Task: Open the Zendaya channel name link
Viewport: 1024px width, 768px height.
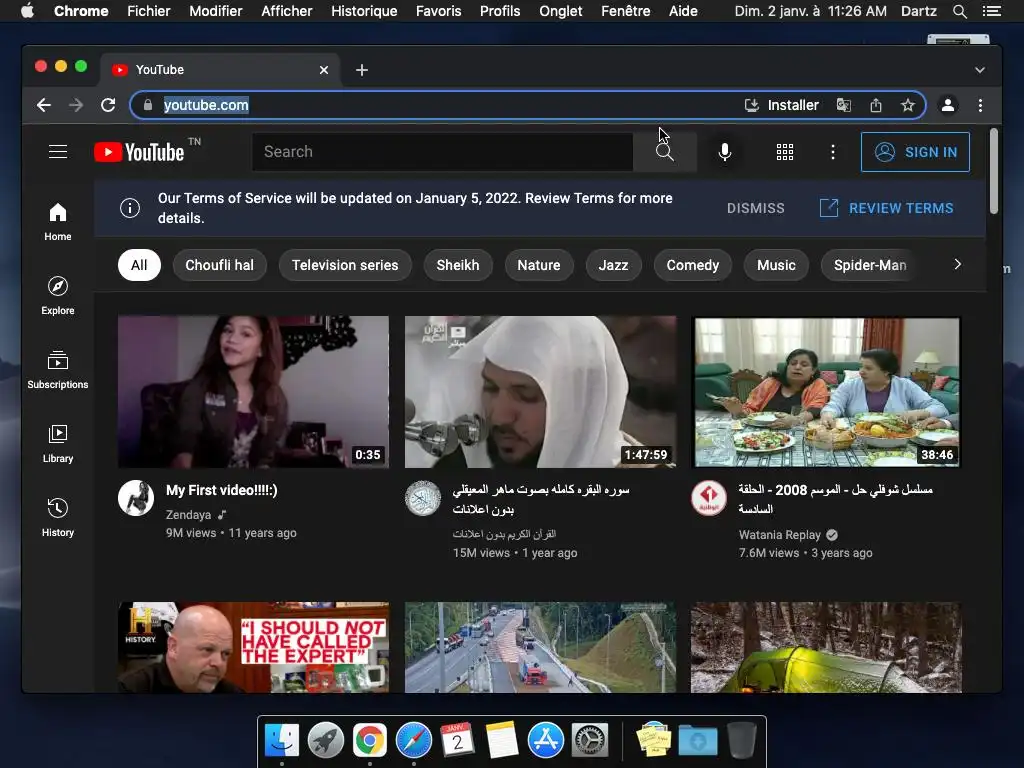Action: 188,515
